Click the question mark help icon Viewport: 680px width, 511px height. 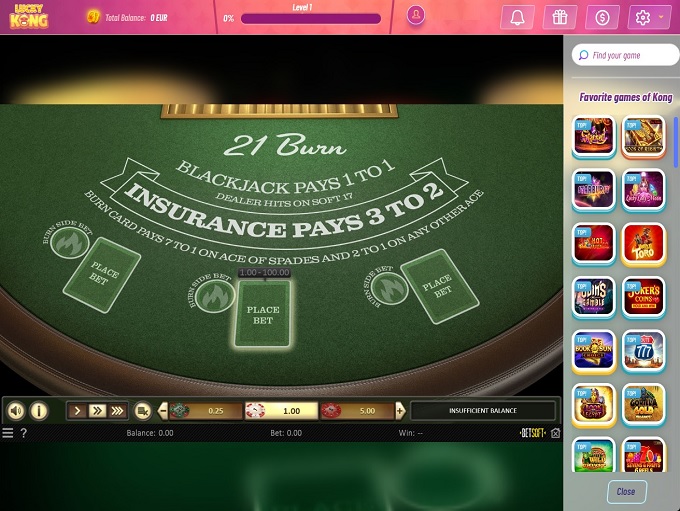click(24, 433)
